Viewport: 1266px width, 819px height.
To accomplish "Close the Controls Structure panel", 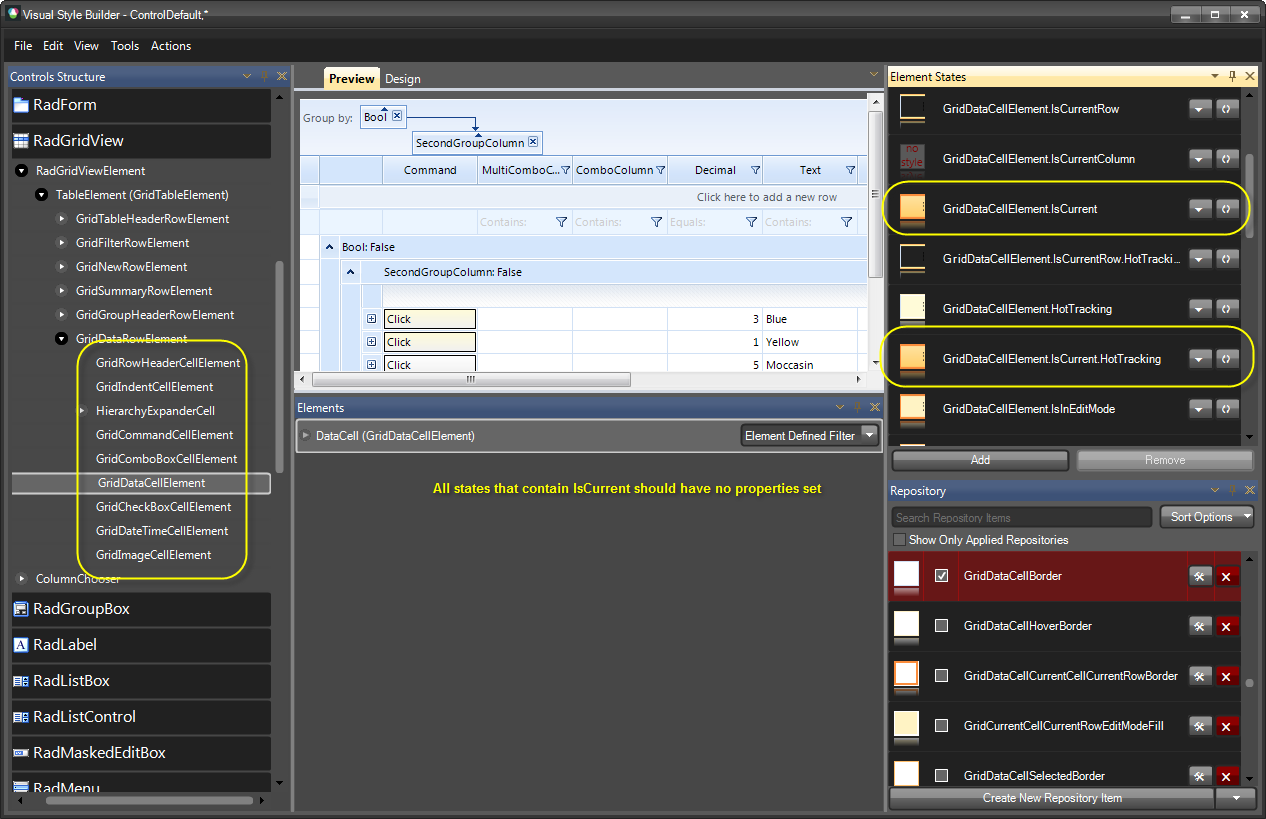I will point(282,76).
